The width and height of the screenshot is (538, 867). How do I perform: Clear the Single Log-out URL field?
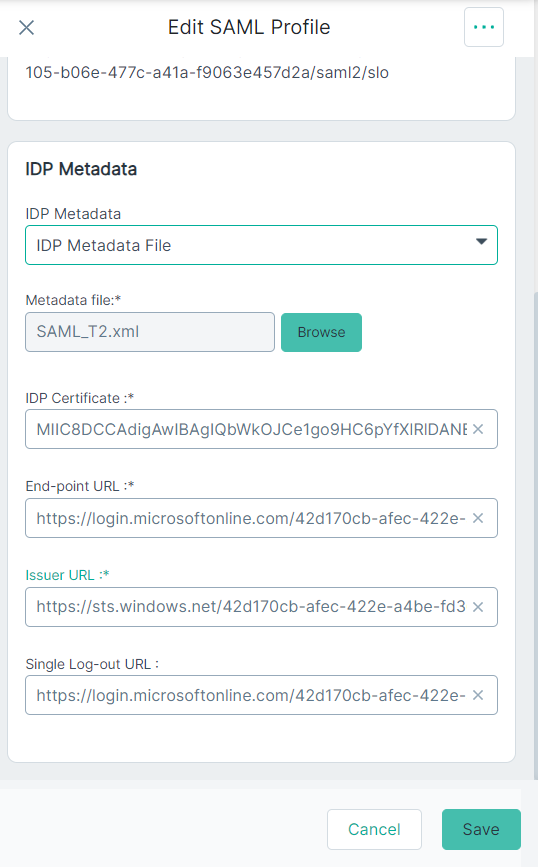[x=478, y=695]
